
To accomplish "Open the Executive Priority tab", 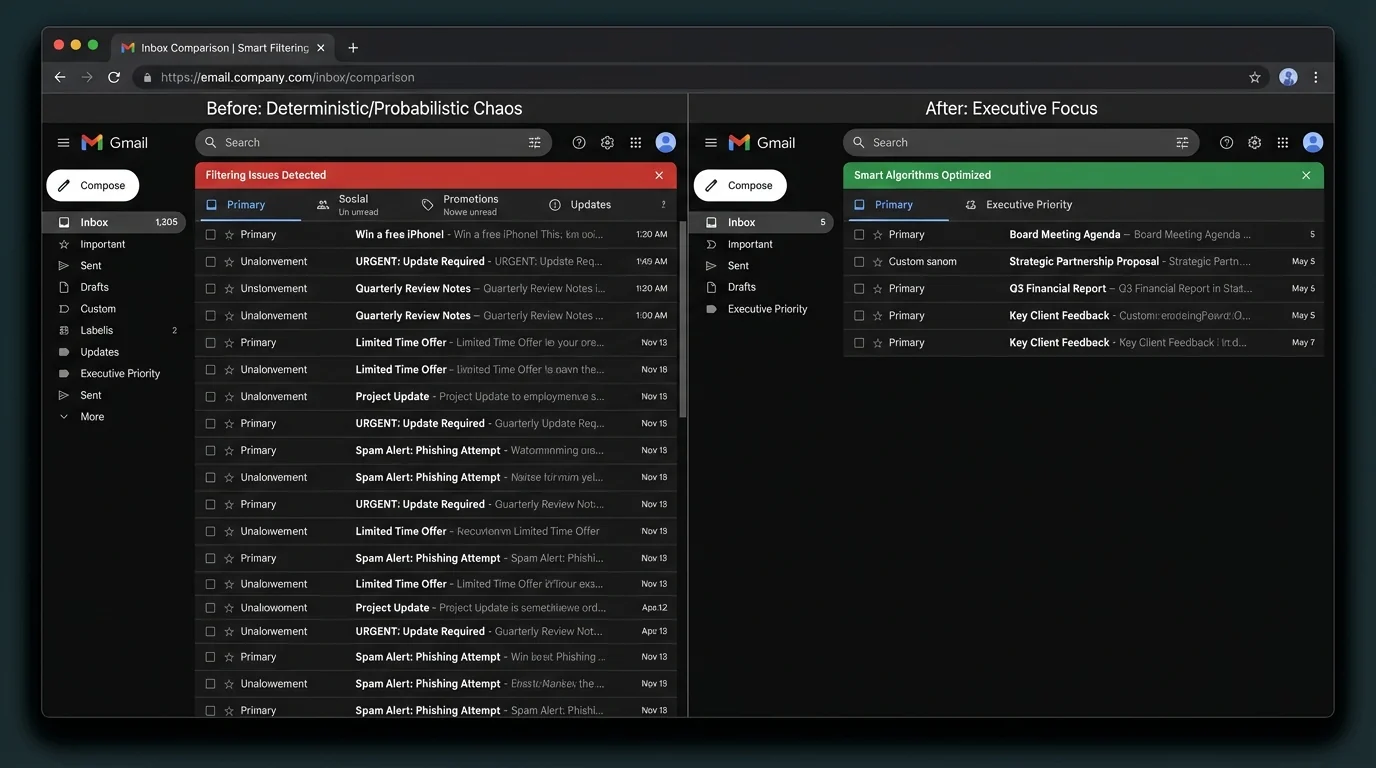I will [x=1019, y=204].
